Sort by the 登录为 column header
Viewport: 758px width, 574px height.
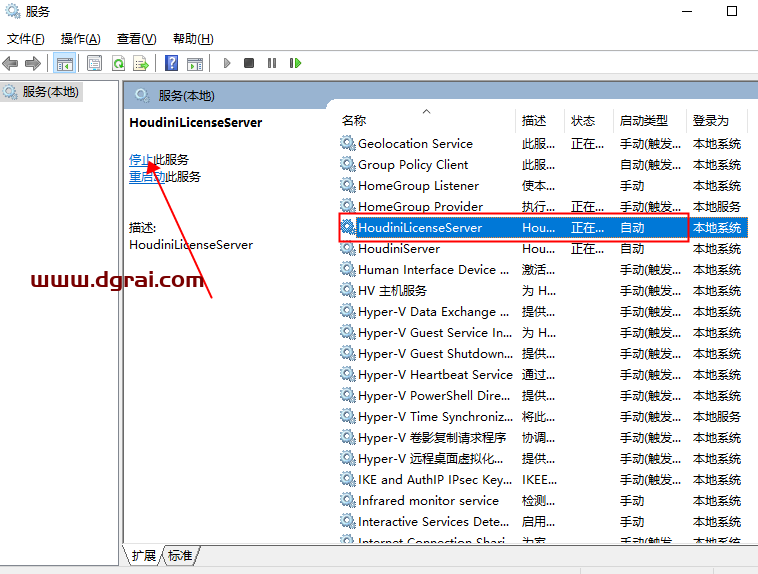pos(711,120)
